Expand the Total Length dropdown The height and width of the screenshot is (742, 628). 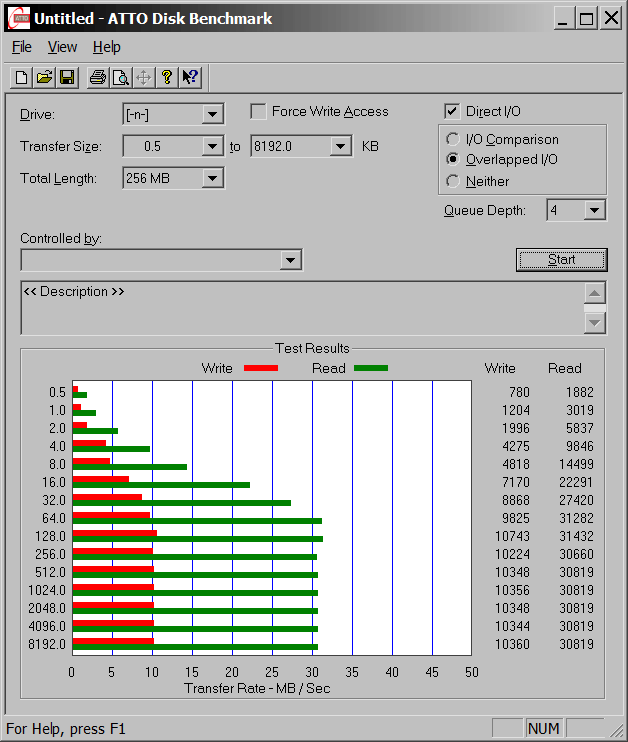pos(212,179)
